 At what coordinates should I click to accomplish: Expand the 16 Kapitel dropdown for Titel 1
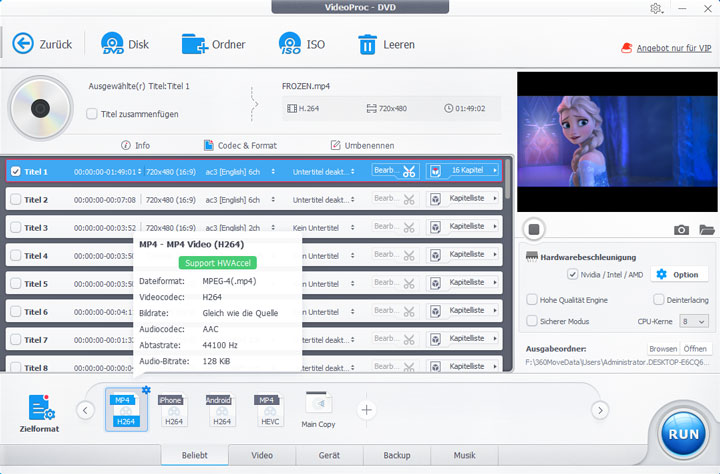pyautogui.click(x=495, y=170)
